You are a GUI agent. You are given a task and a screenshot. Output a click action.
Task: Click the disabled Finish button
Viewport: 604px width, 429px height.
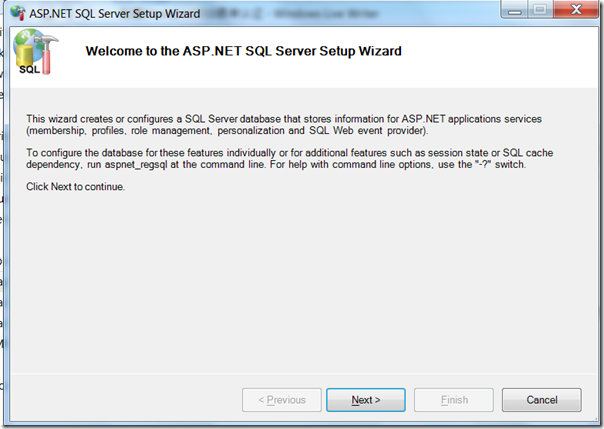pos(455,400)
